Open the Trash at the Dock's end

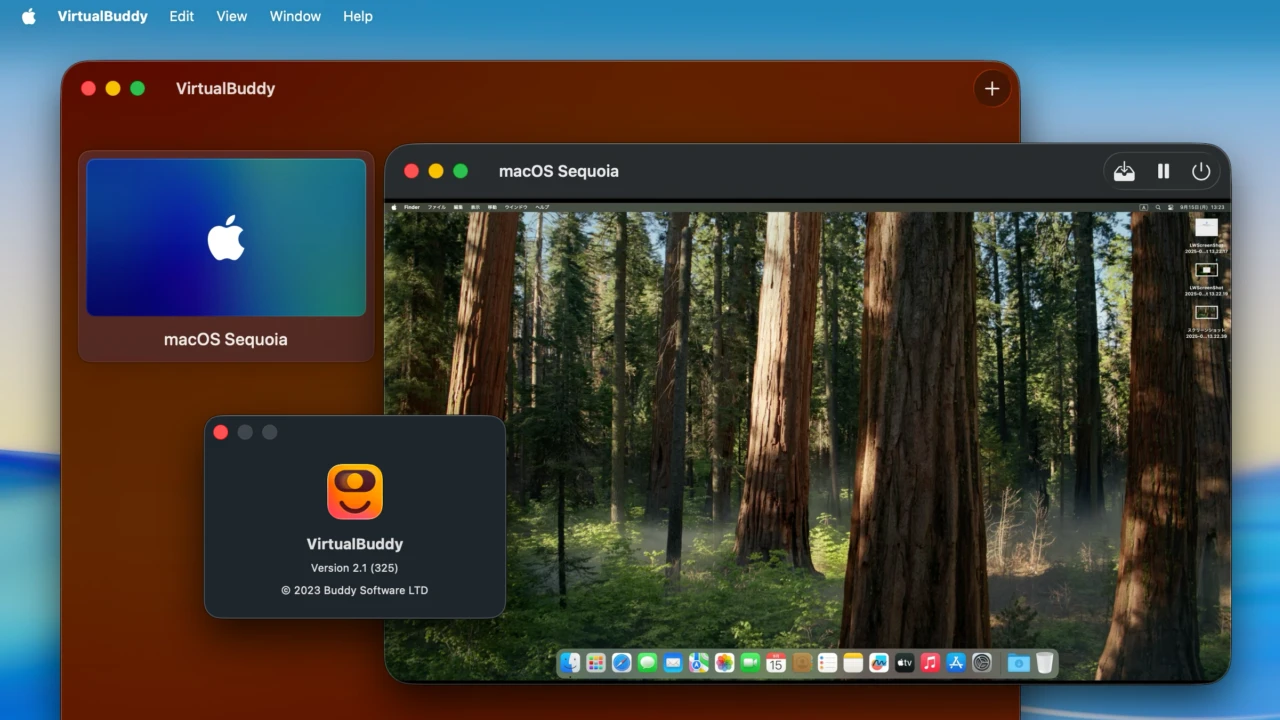1044,662
